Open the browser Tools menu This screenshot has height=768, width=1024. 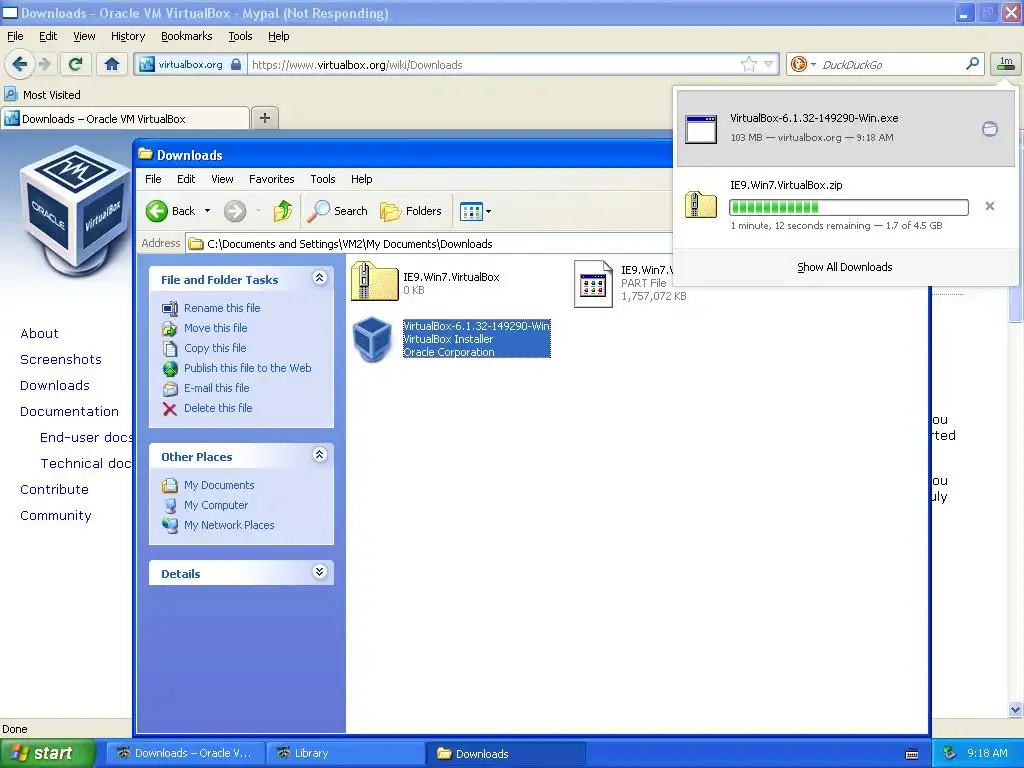click(x=240, y=36)
